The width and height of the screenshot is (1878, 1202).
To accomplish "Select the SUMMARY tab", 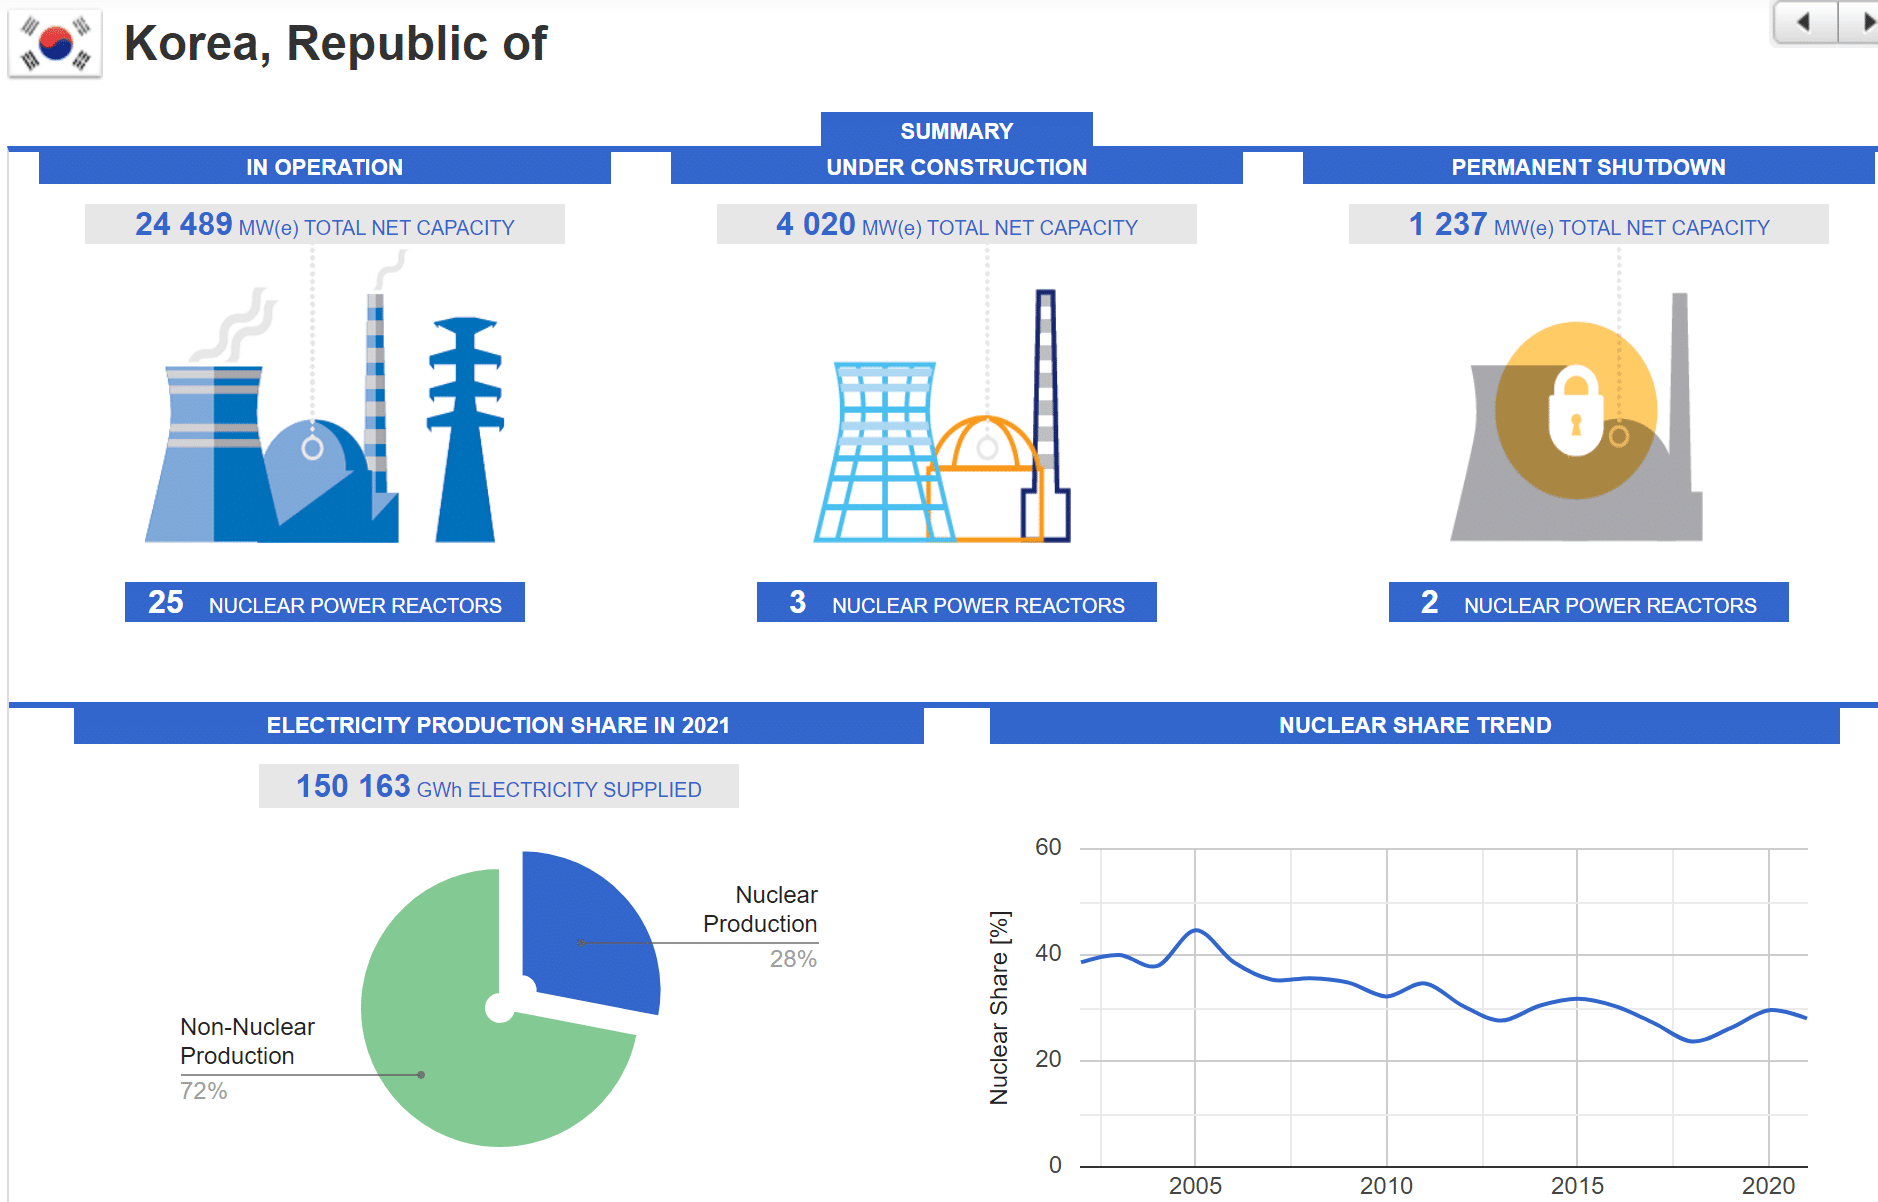I will 956,131.
